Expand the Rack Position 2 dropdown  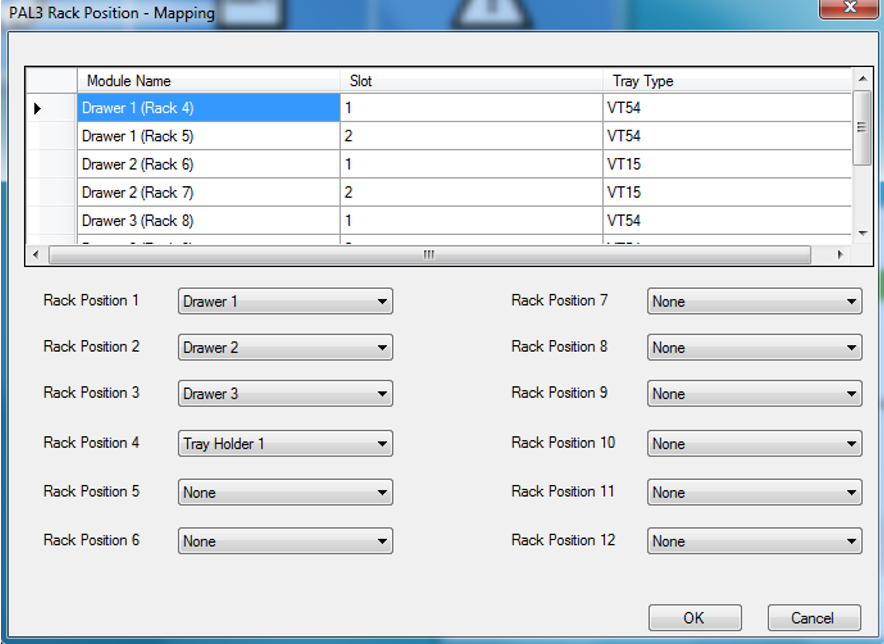tap(285, 348)
